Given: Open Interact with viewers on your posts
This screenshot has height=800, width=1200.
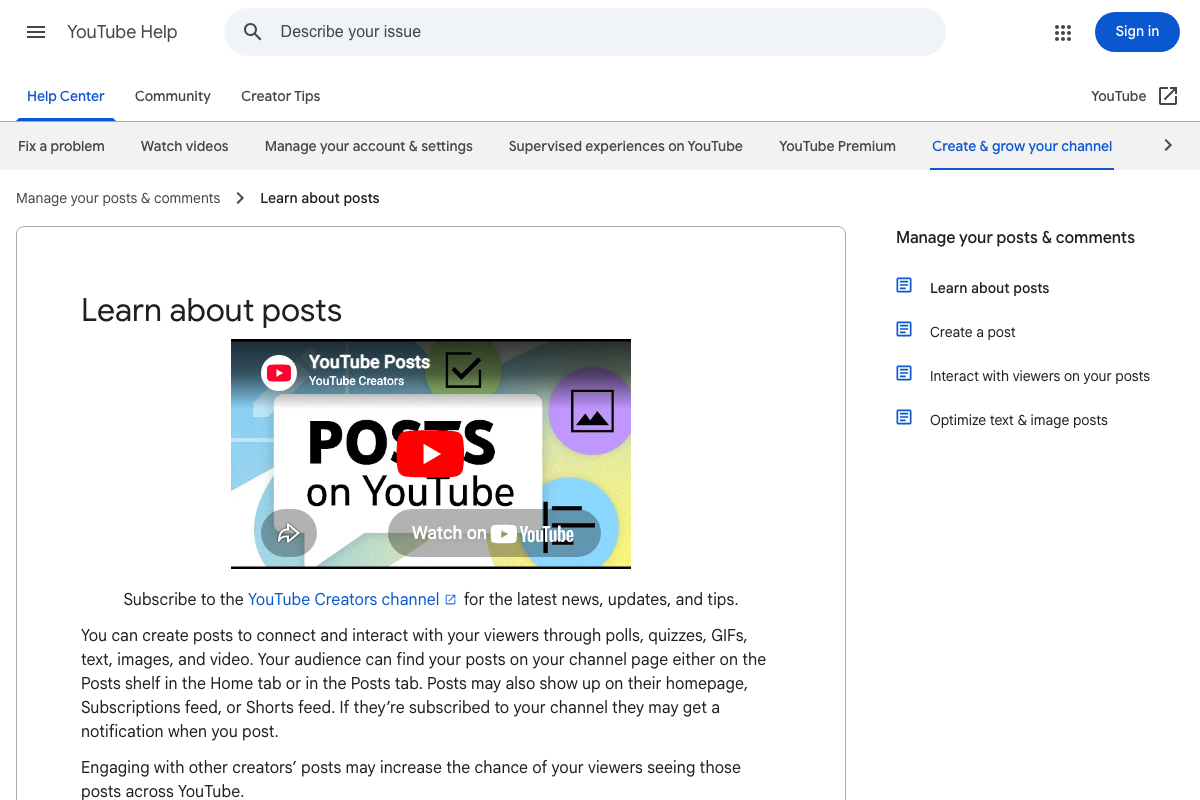Looking at the screenshot, I should point(1040,376).
